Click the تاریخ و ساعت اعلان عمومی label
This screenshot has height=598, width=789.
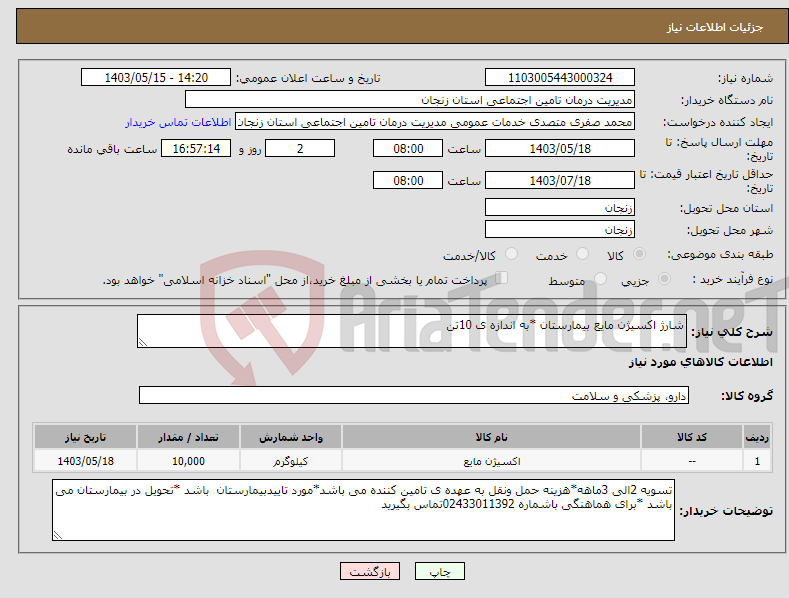tap(308, 79)
